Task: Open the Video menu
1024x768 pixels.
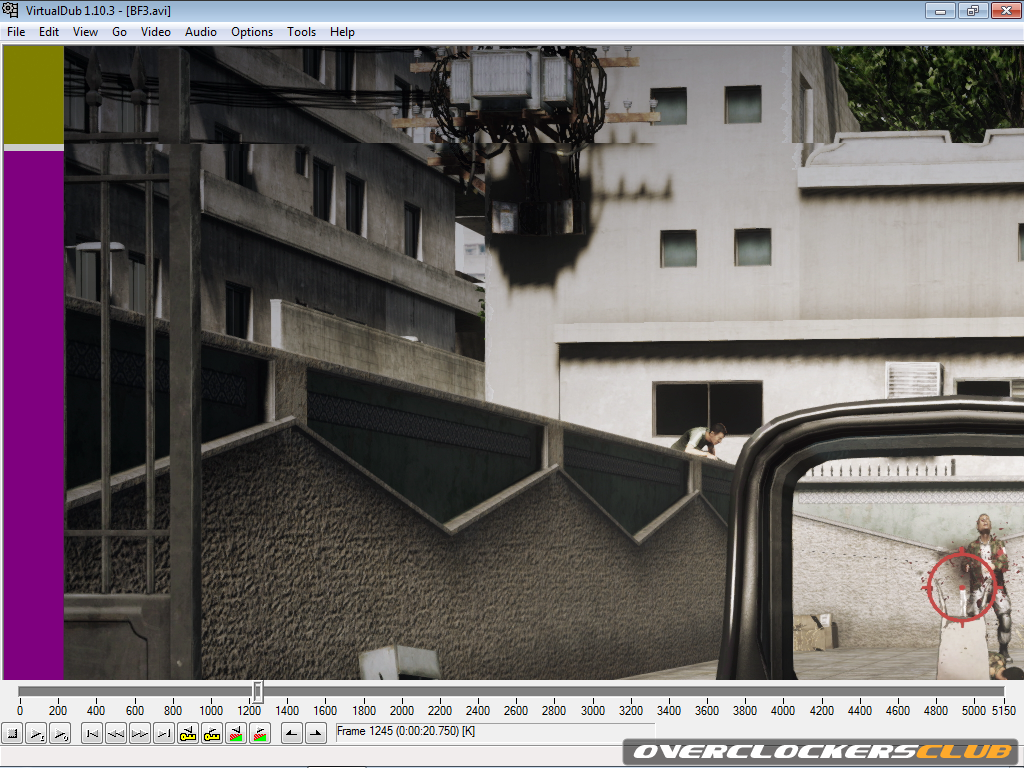Action: click(x=155, y=32)
